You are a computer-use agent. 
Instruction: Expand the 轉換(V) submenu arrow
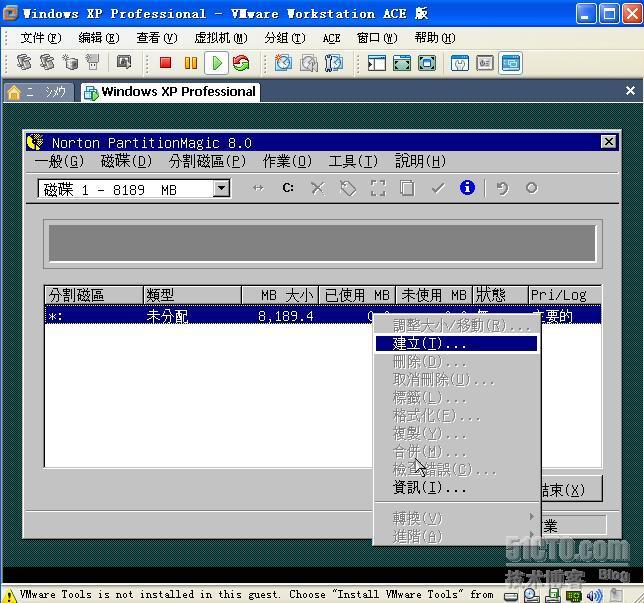pos(532,516)
